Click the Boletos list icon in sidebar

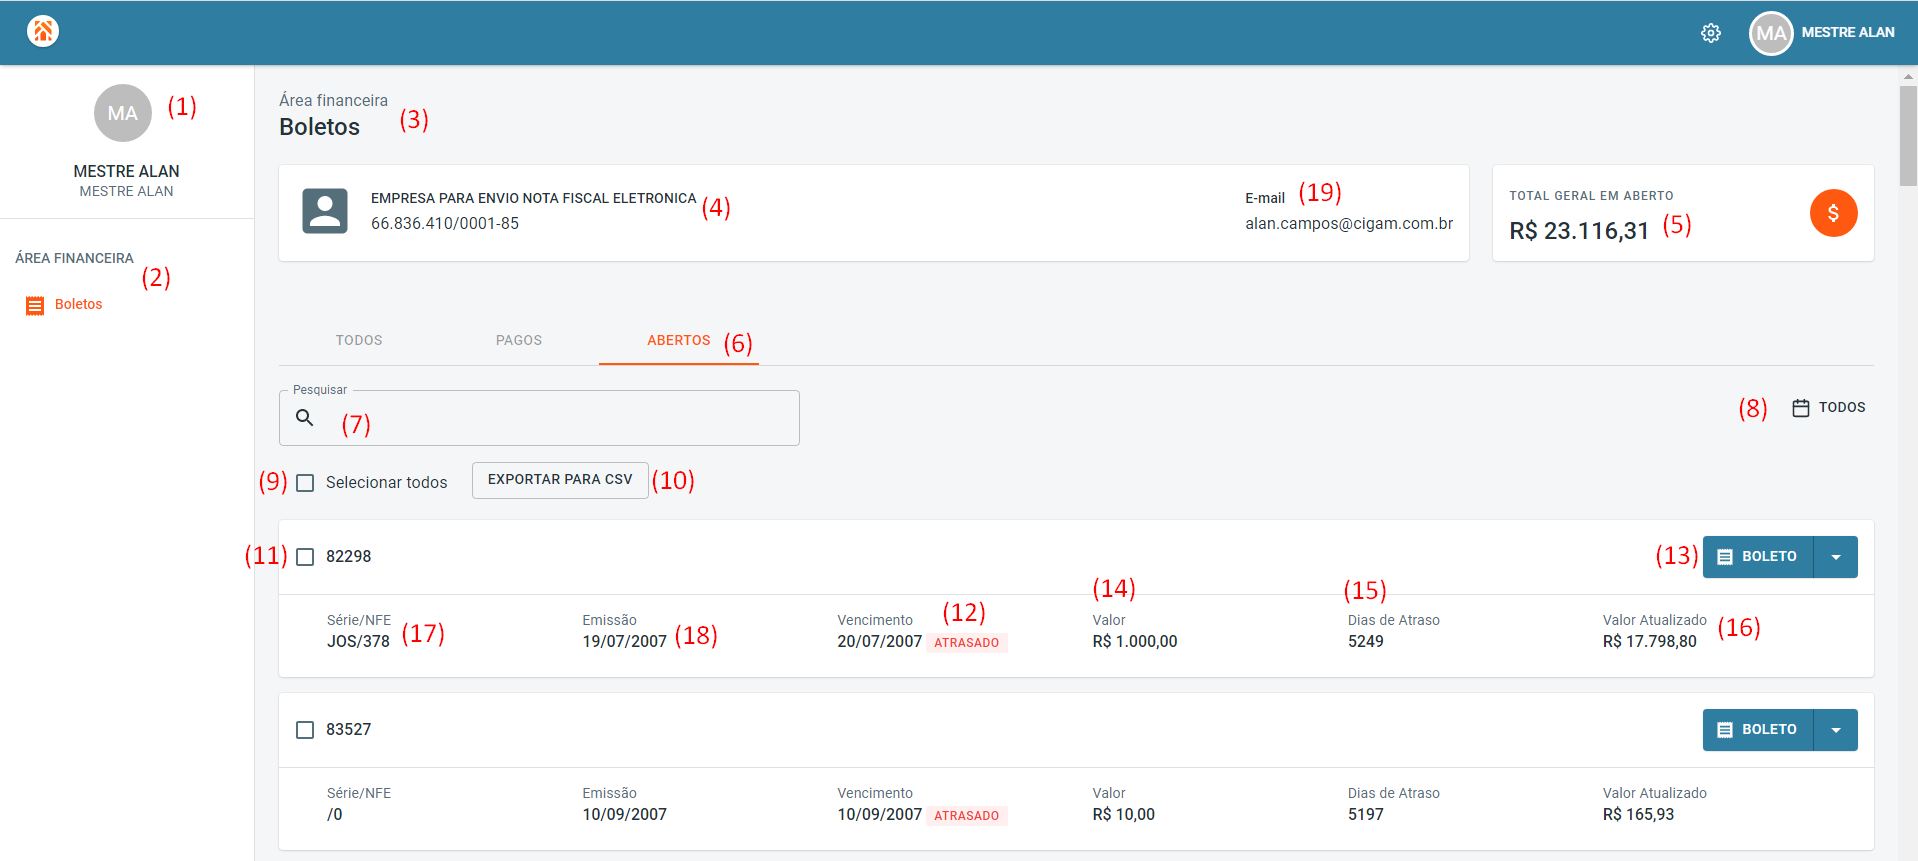(35, 305)
